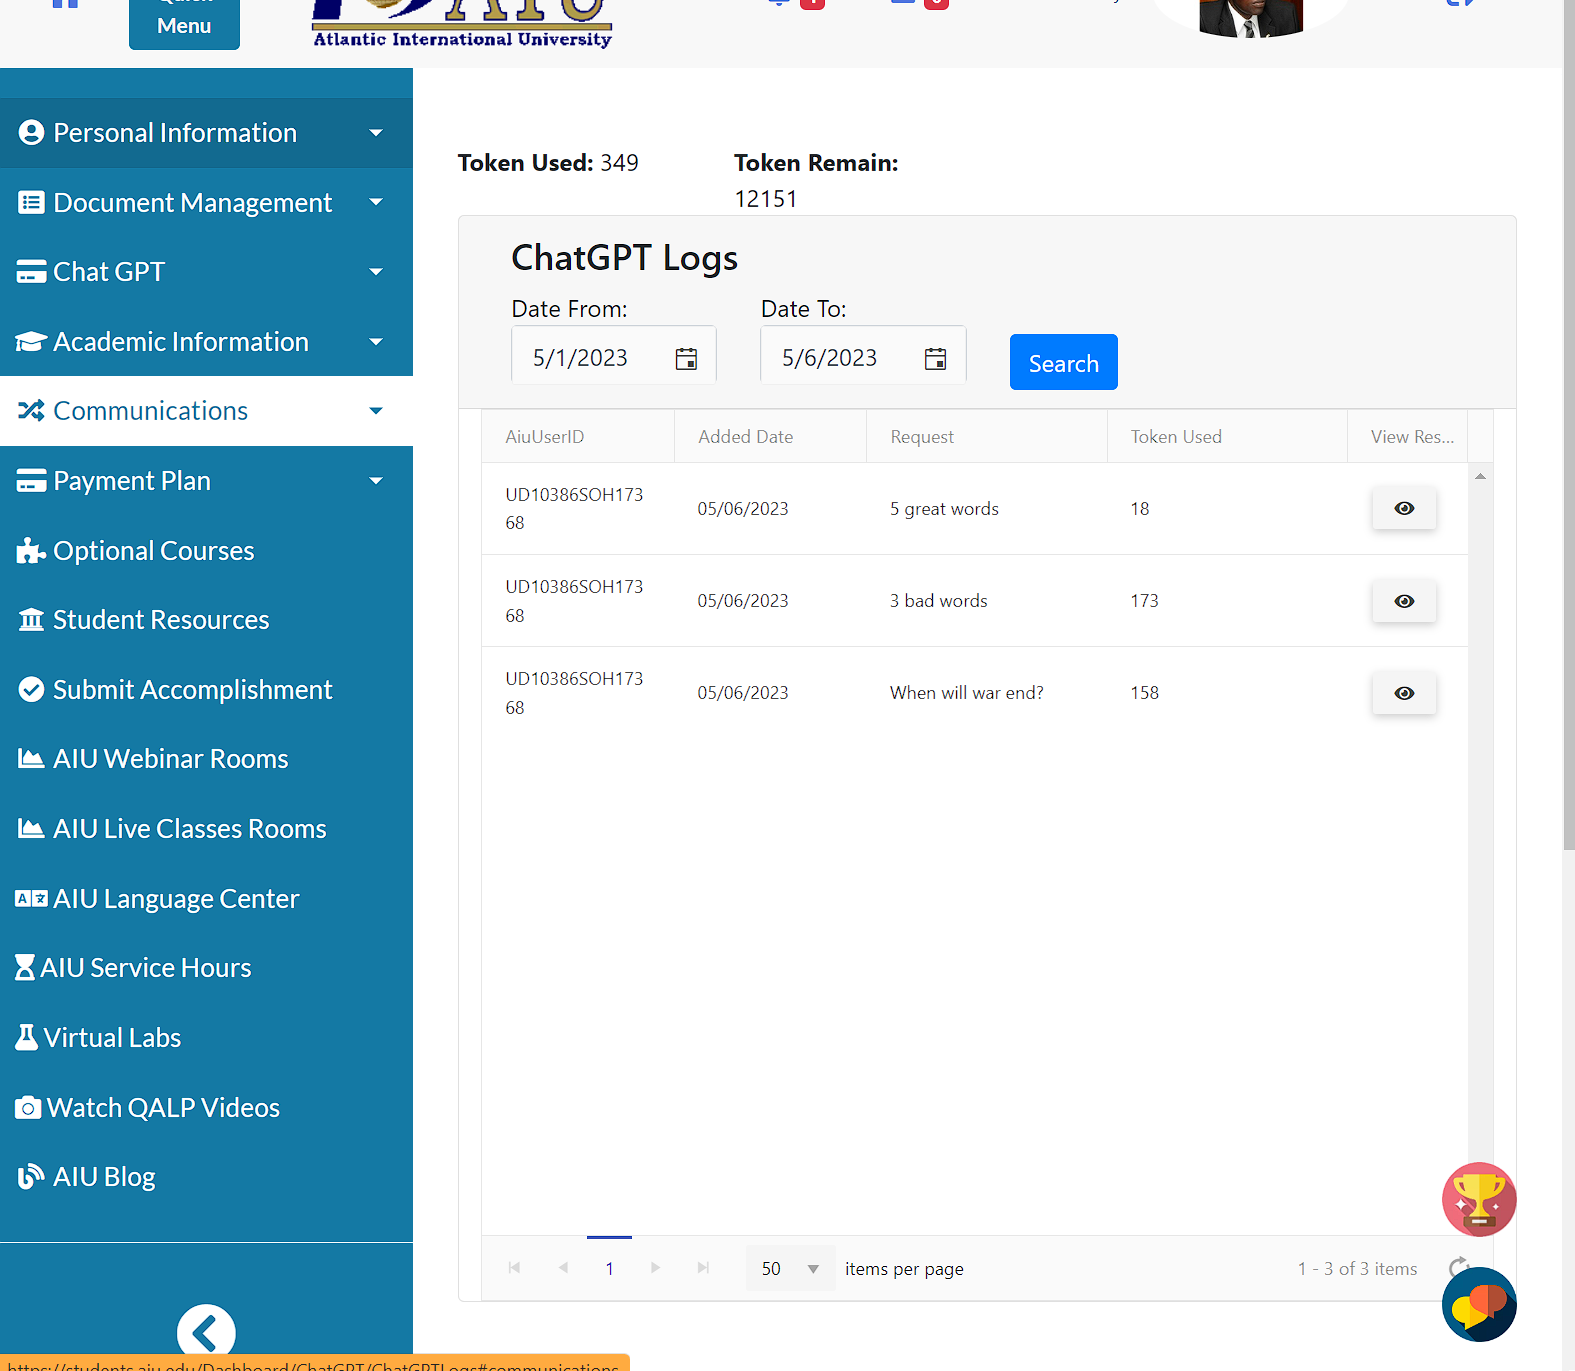Screen dimensions: 1575x1371
Task: View response for '5 great words' request
Action: (x=1403, y=509)
